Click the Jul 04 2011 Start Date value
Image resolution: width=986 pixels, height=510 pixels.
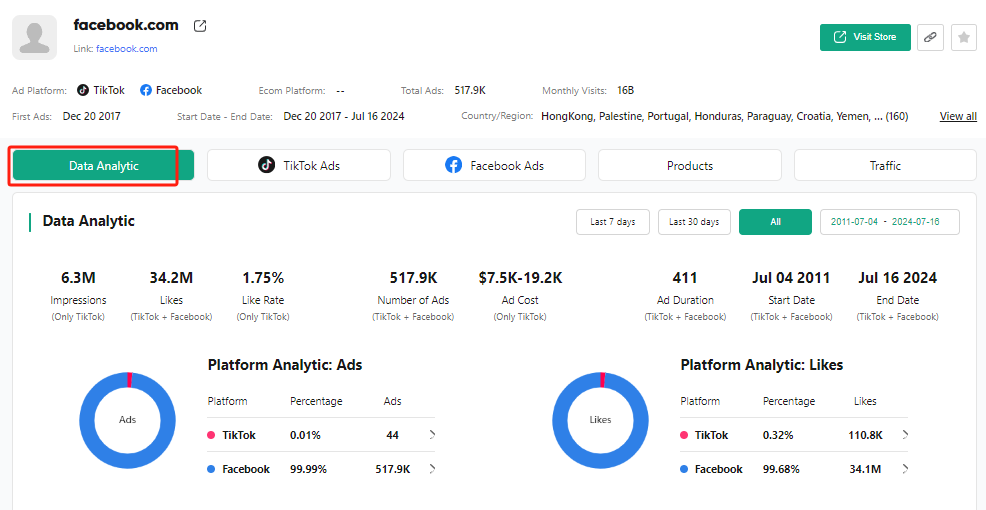(791, 277)
